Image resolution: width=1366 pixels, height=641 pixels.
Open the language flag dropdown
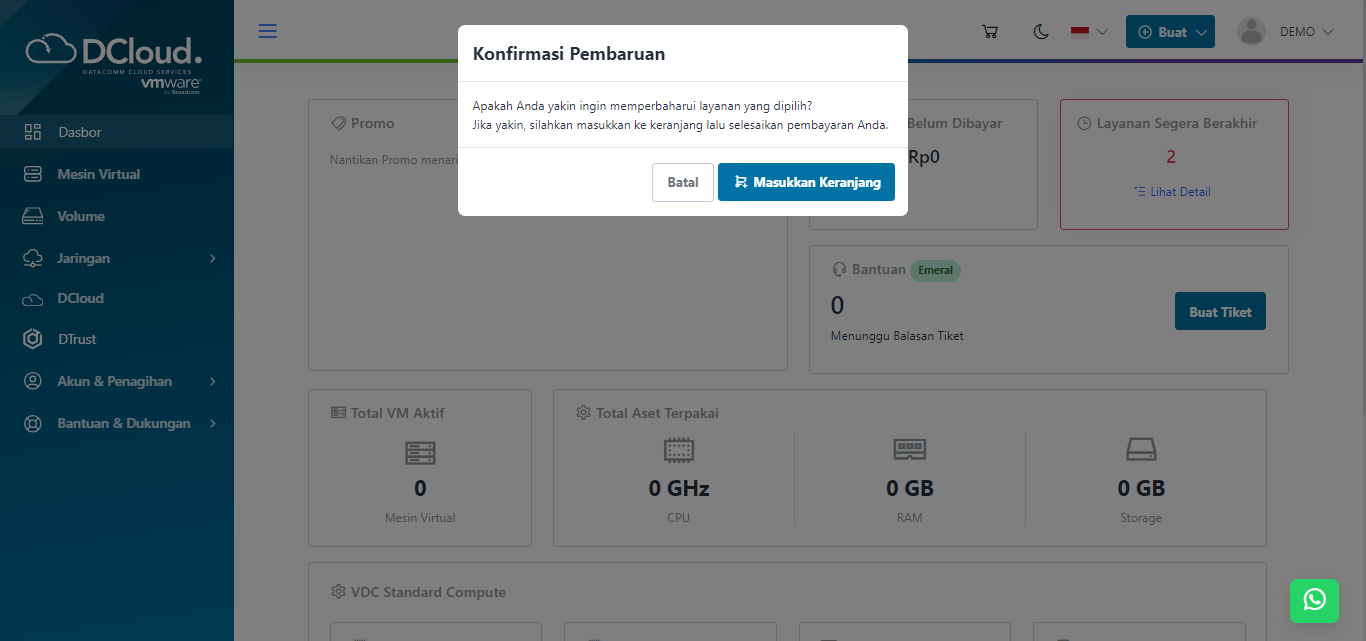pyautogui.click(x=1089, y=32)
